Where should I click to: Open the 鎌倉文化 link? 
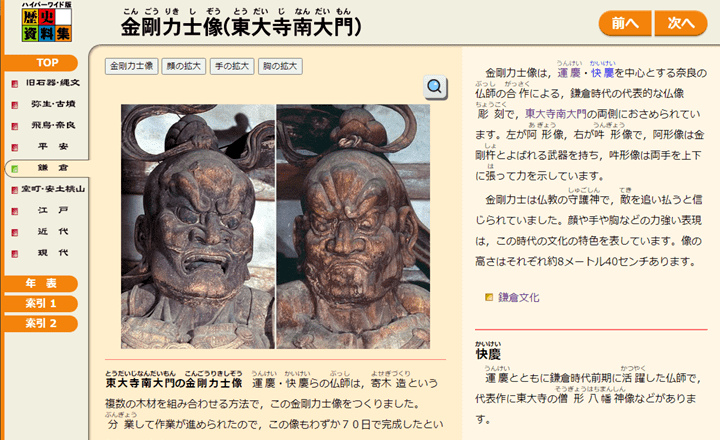[519, 298]
